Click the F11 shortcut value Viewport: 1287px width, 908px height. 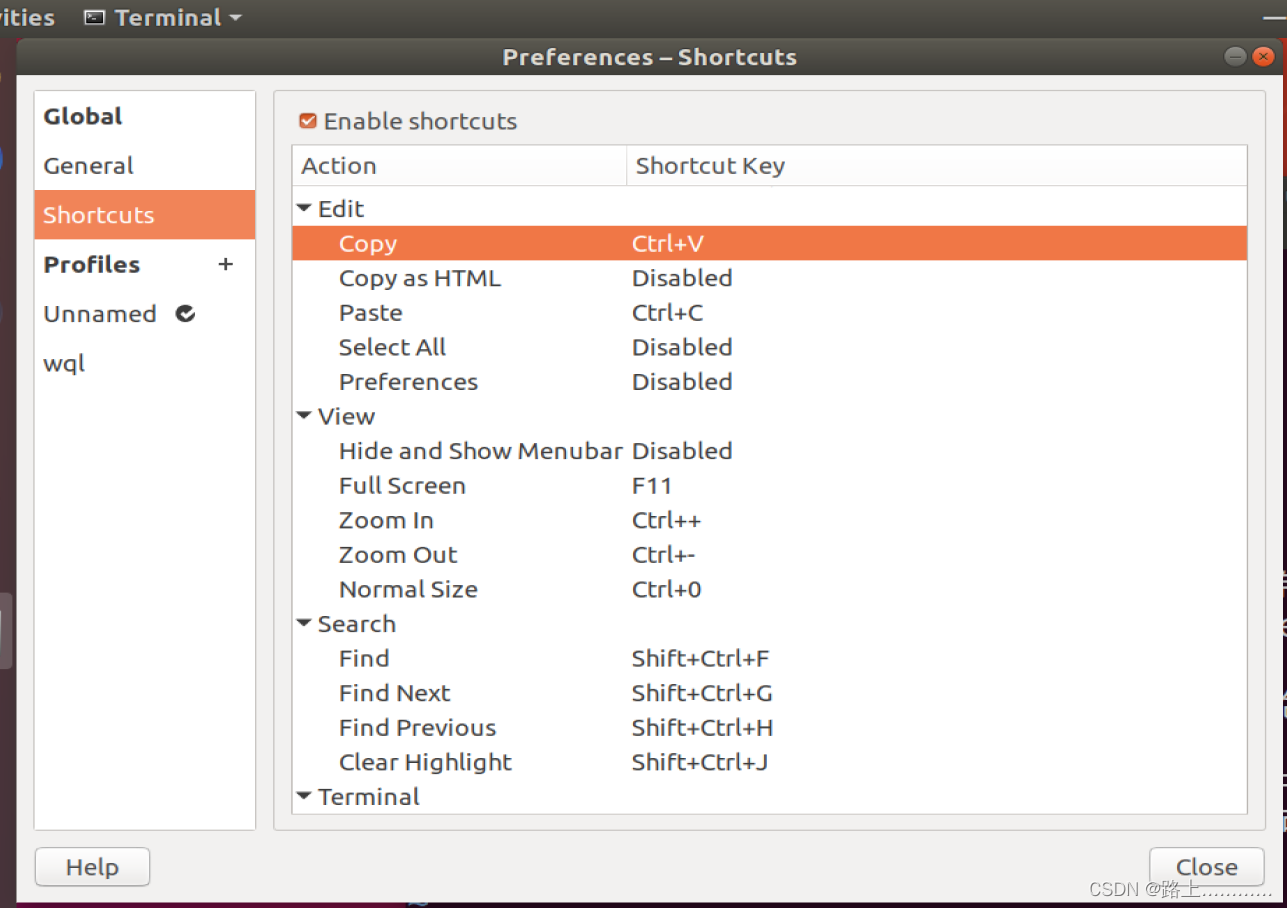pyautogui.click(x=652, y=486)
